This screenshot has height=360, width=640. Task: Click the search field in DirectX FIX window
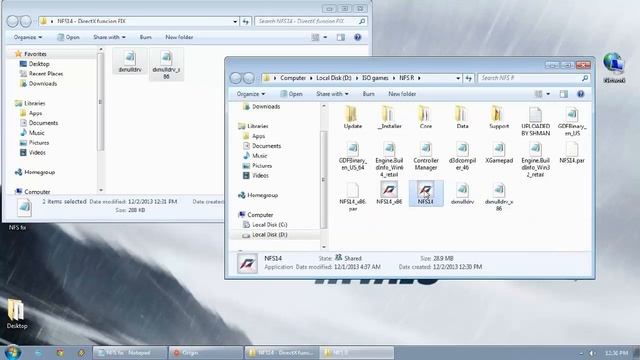point(311,21)
